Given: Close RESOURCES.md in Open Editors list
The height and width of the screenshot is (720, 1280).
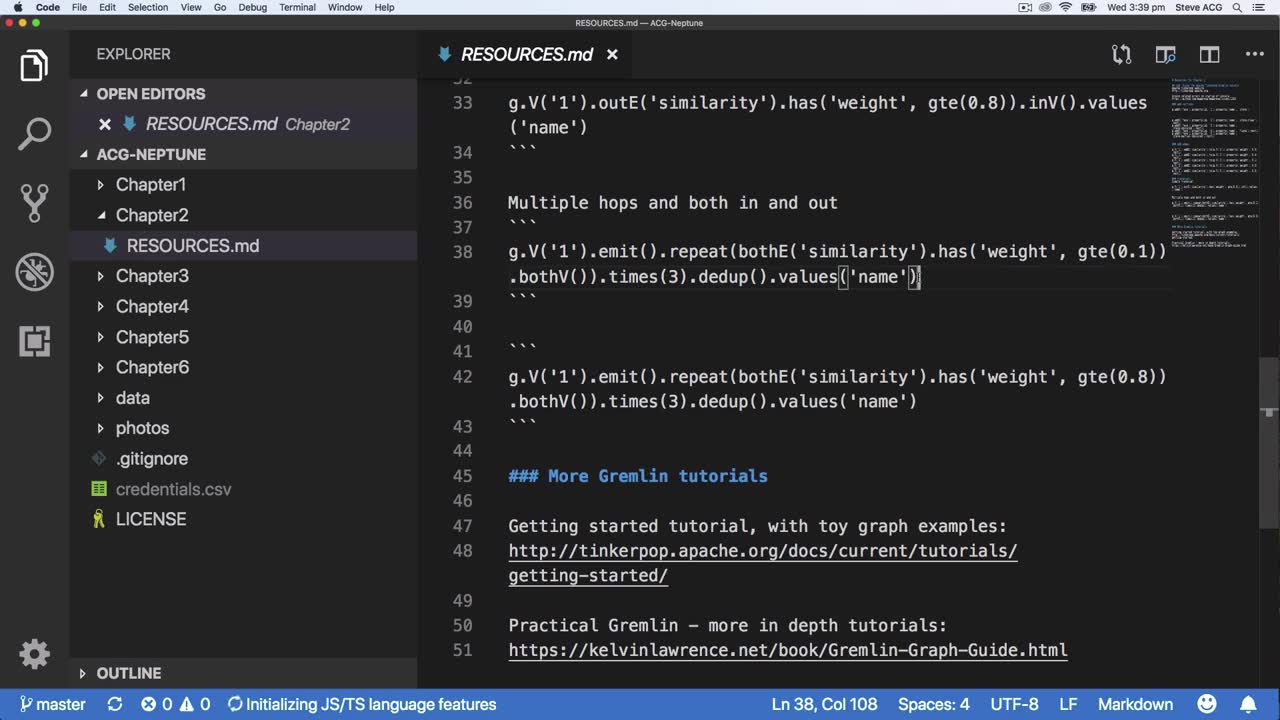Looking at the screenshot, I should (104, 124).
